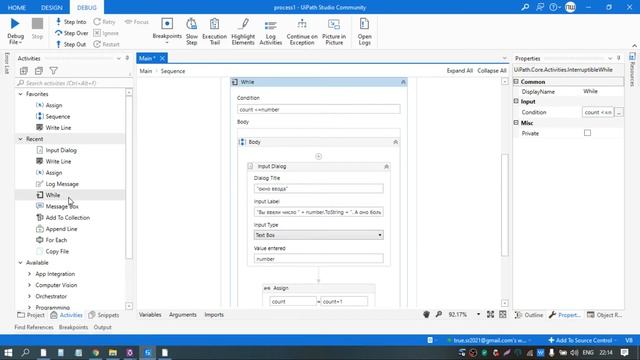
Task: Toggle the overview panel icon
Action: click(x=503, y=314)
